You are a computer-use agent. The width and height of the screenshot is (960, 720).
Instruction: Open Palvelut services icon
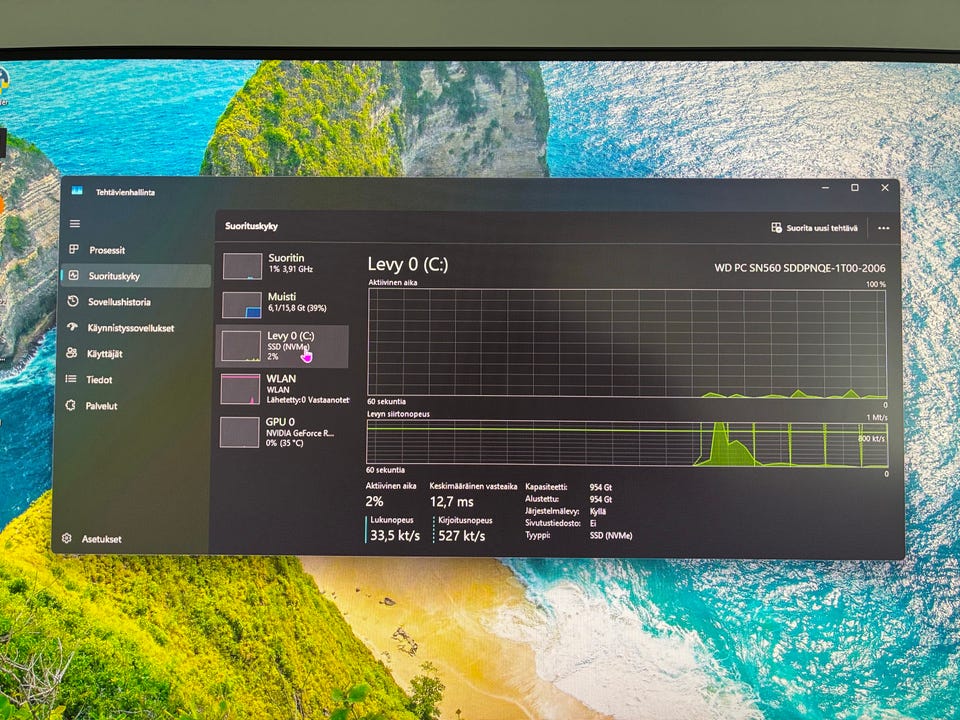(x=70, y=405)
